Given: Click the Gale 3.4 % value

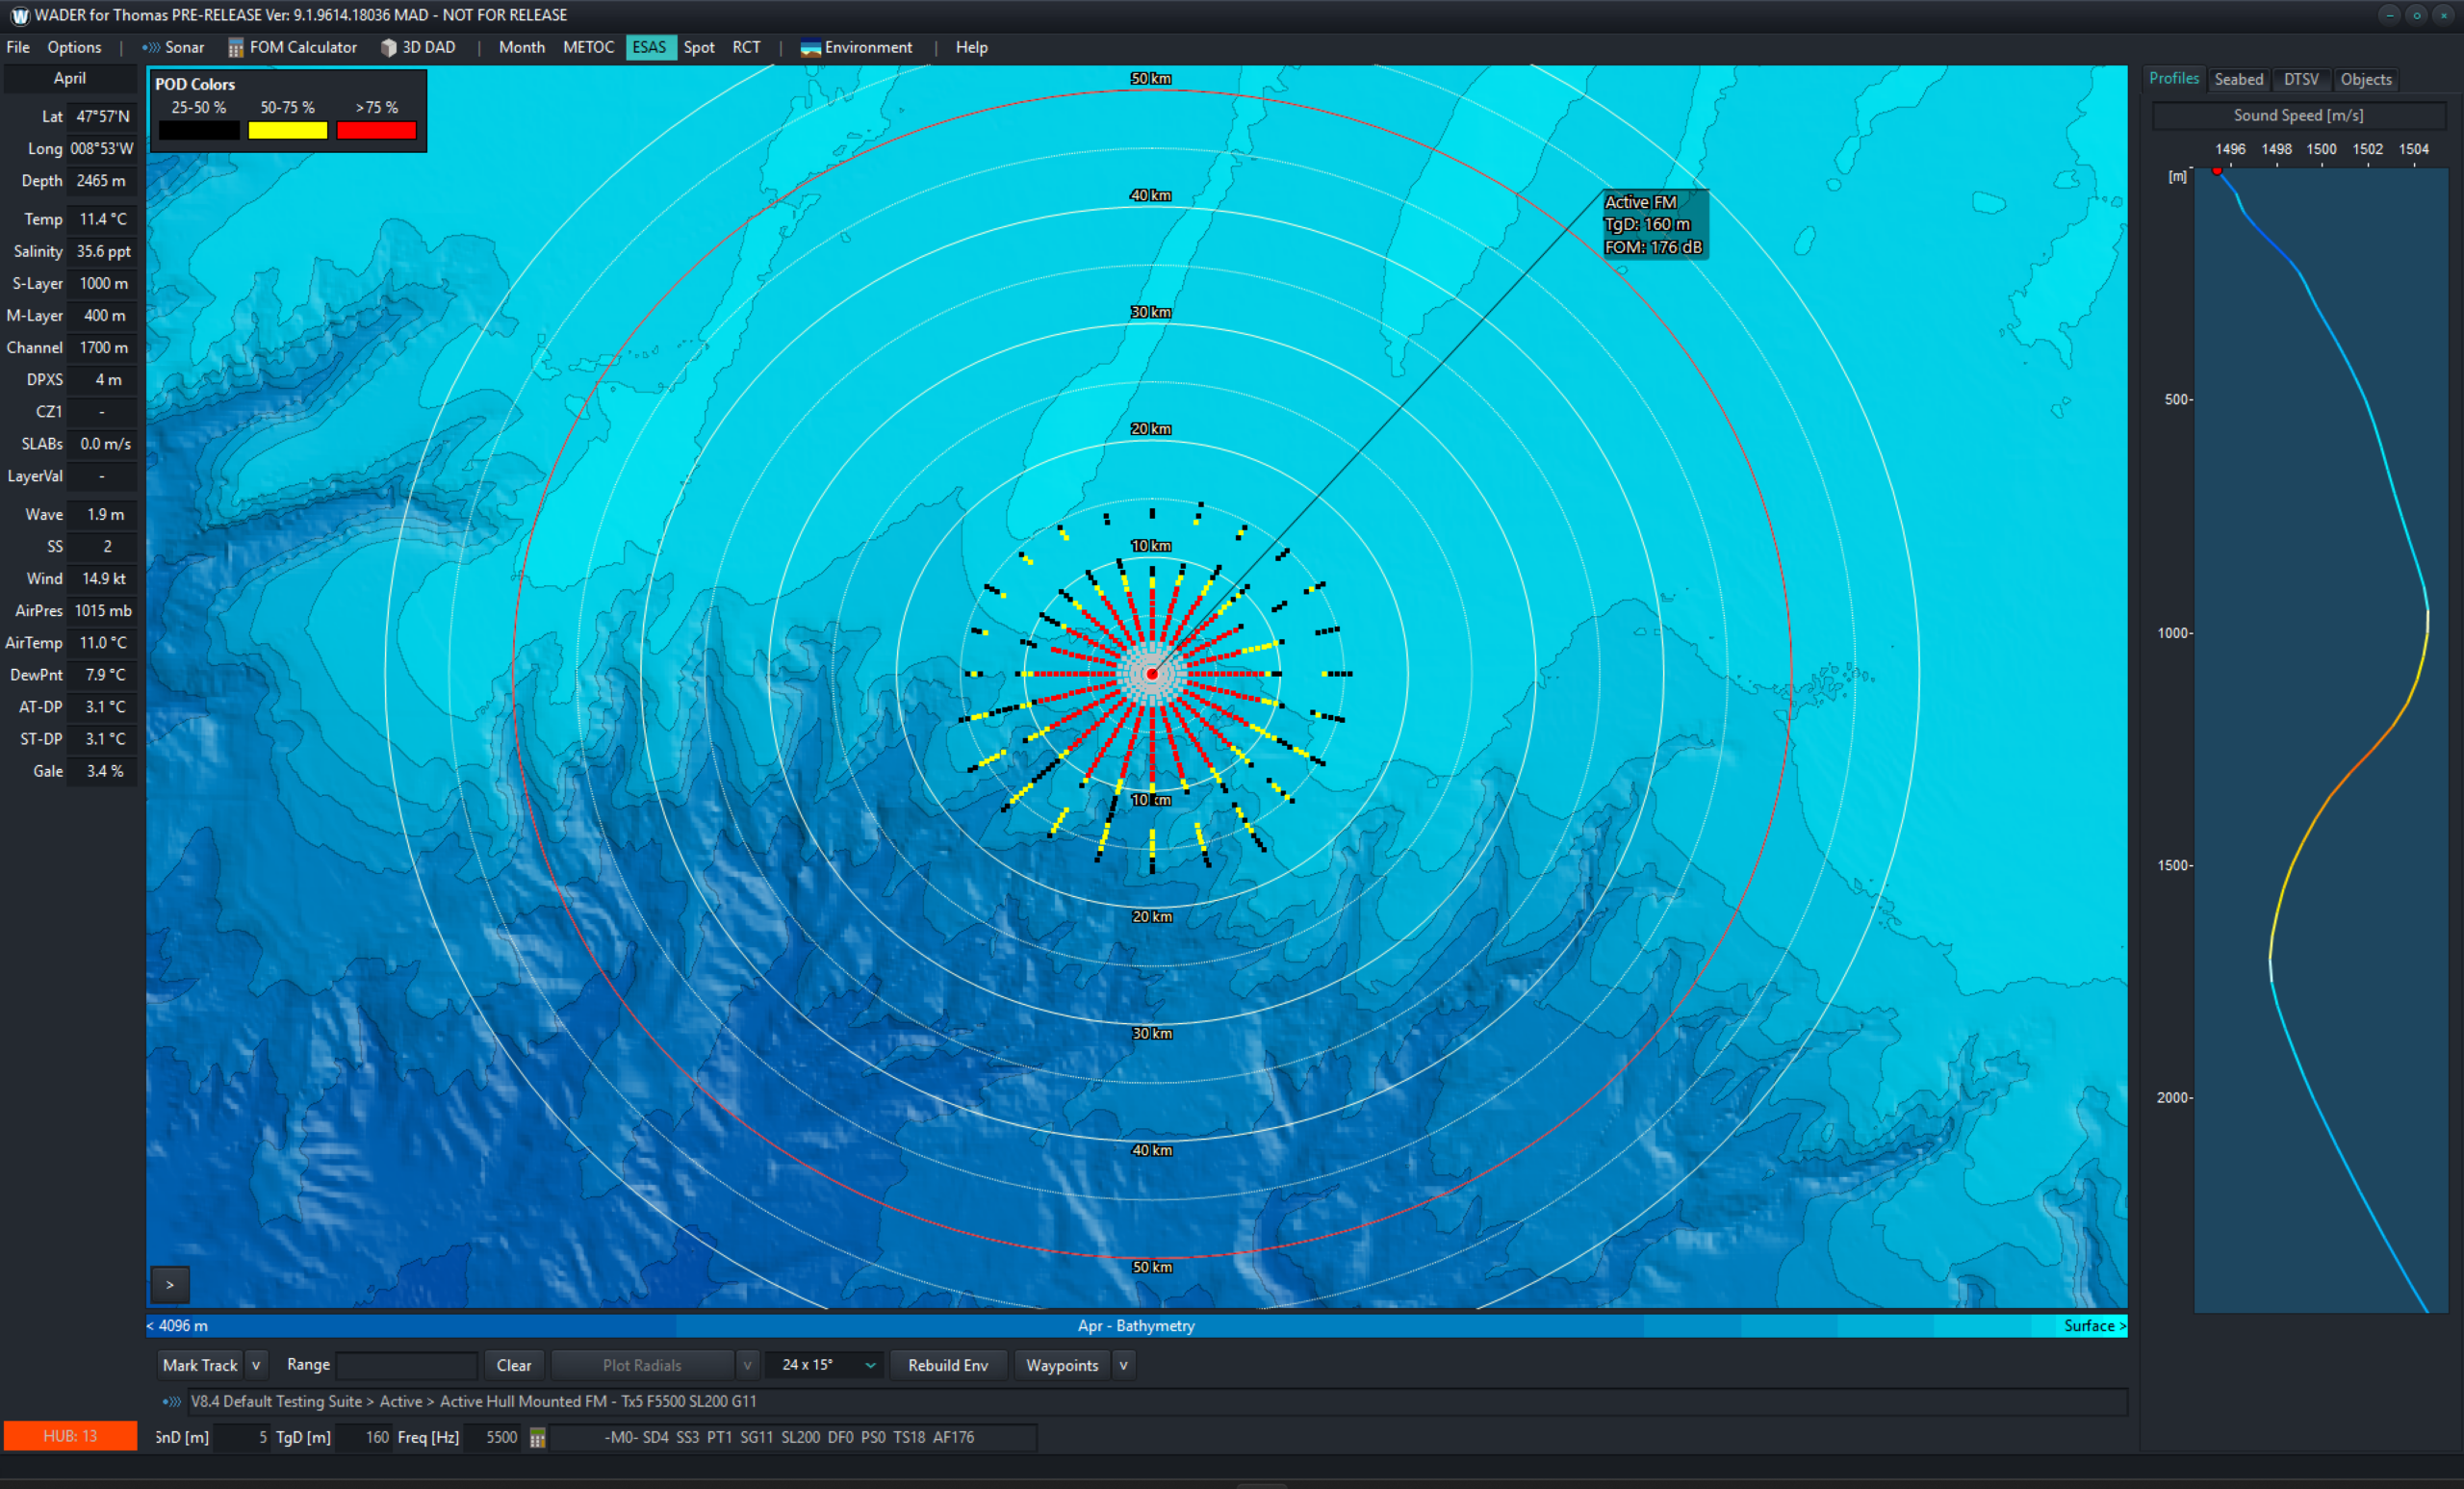Looking at the screenshot, I should click(103, 771).
